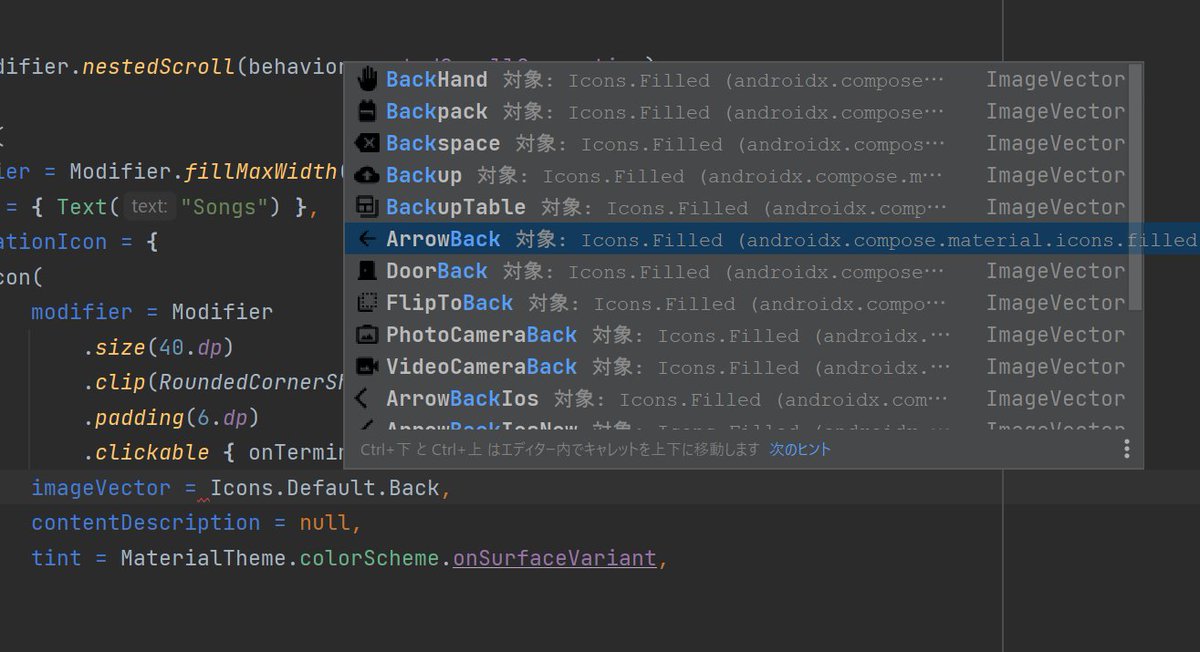Click nestedScroll in the code
This screenshot has height=652, width=1200.
(158, 67)
